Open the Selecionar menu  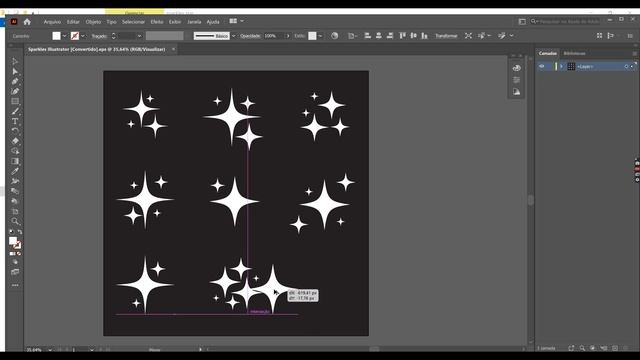coord(133,22)
